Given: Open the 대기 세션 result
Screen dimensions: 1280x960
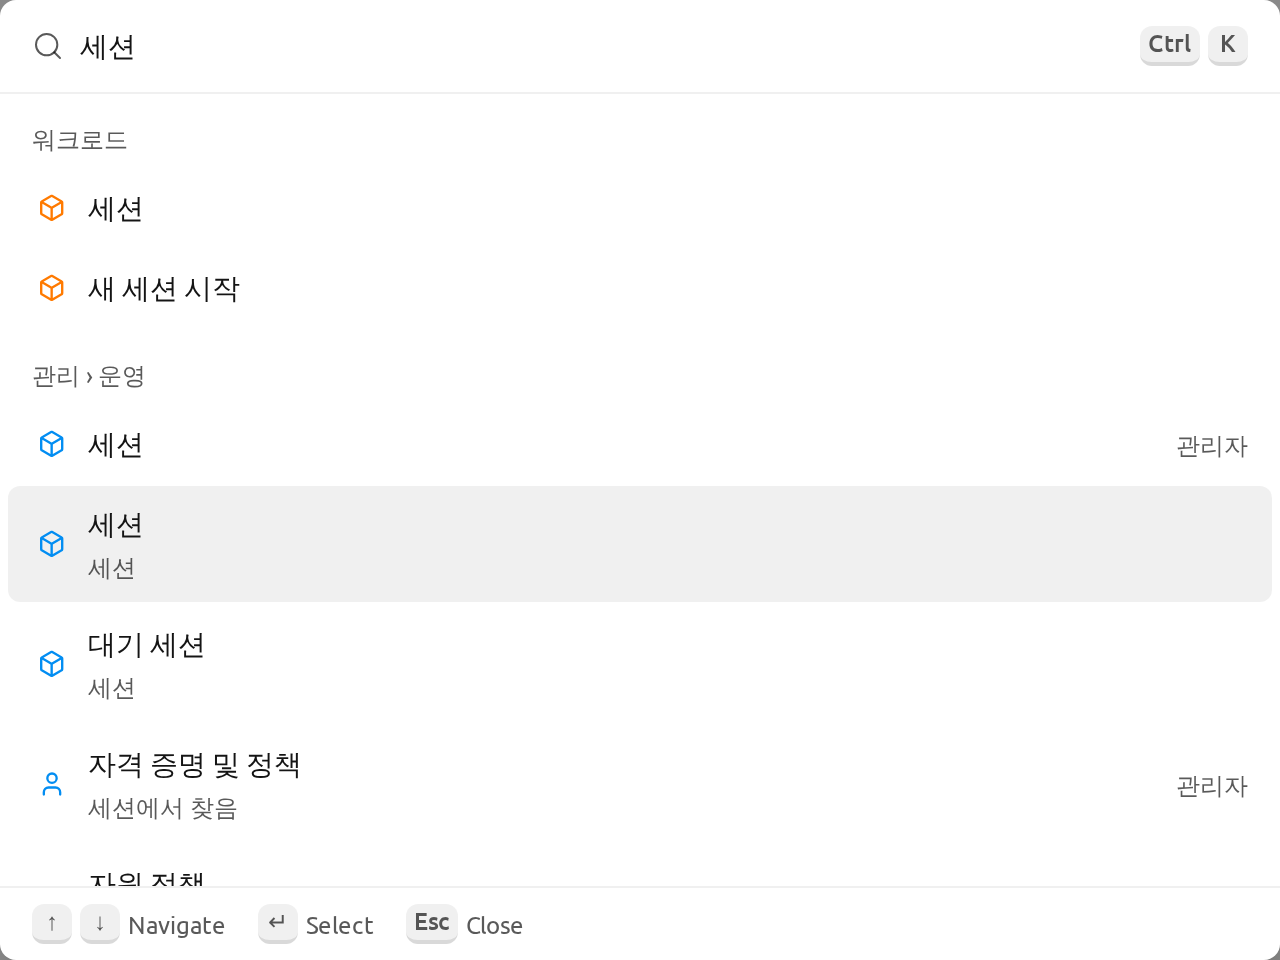Looking at the screenshot, I should click(640, 664).
